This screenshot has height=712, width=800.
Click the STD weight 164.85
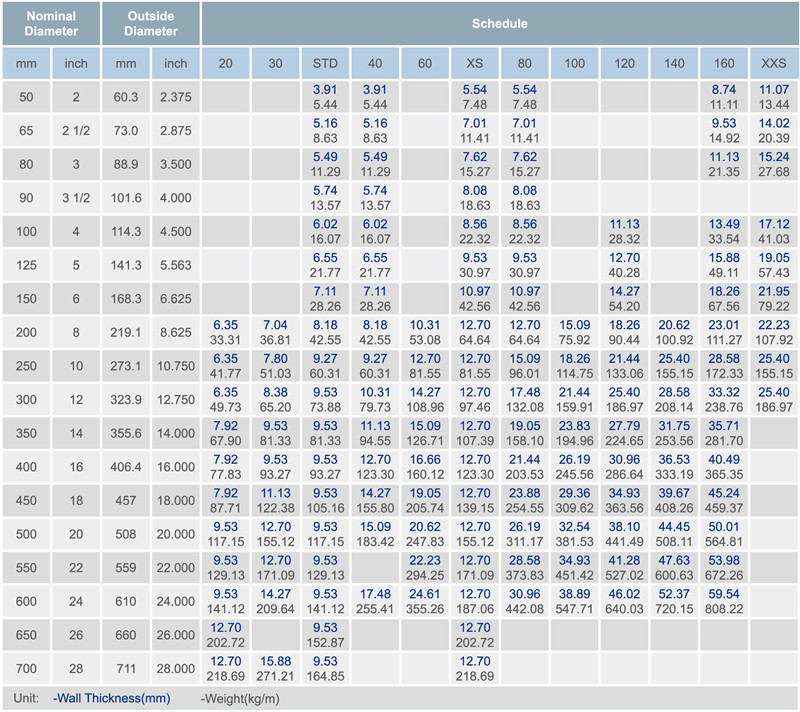coord(325,676)
